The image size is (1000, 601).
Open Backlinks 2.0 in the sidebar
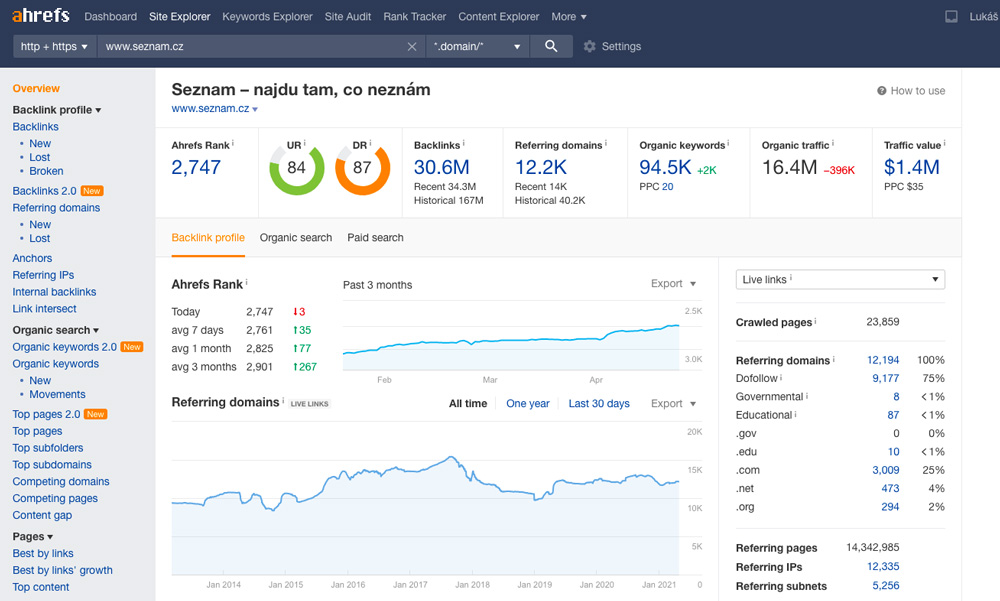(x=44, y=191)
